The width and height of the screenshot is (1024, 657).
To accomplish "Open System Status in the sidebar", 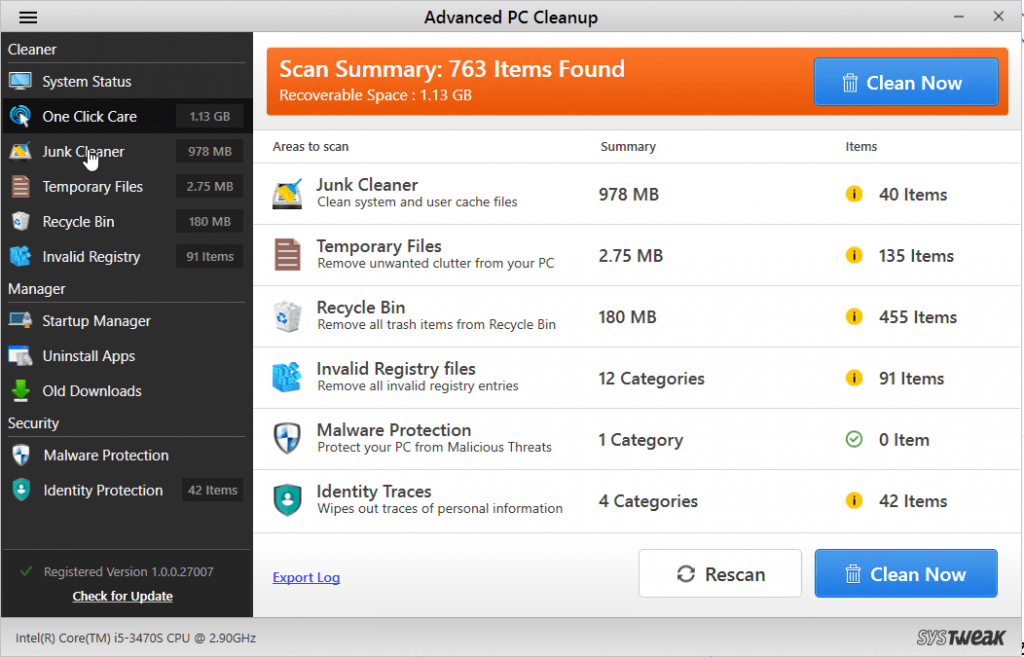I will 127,82.
